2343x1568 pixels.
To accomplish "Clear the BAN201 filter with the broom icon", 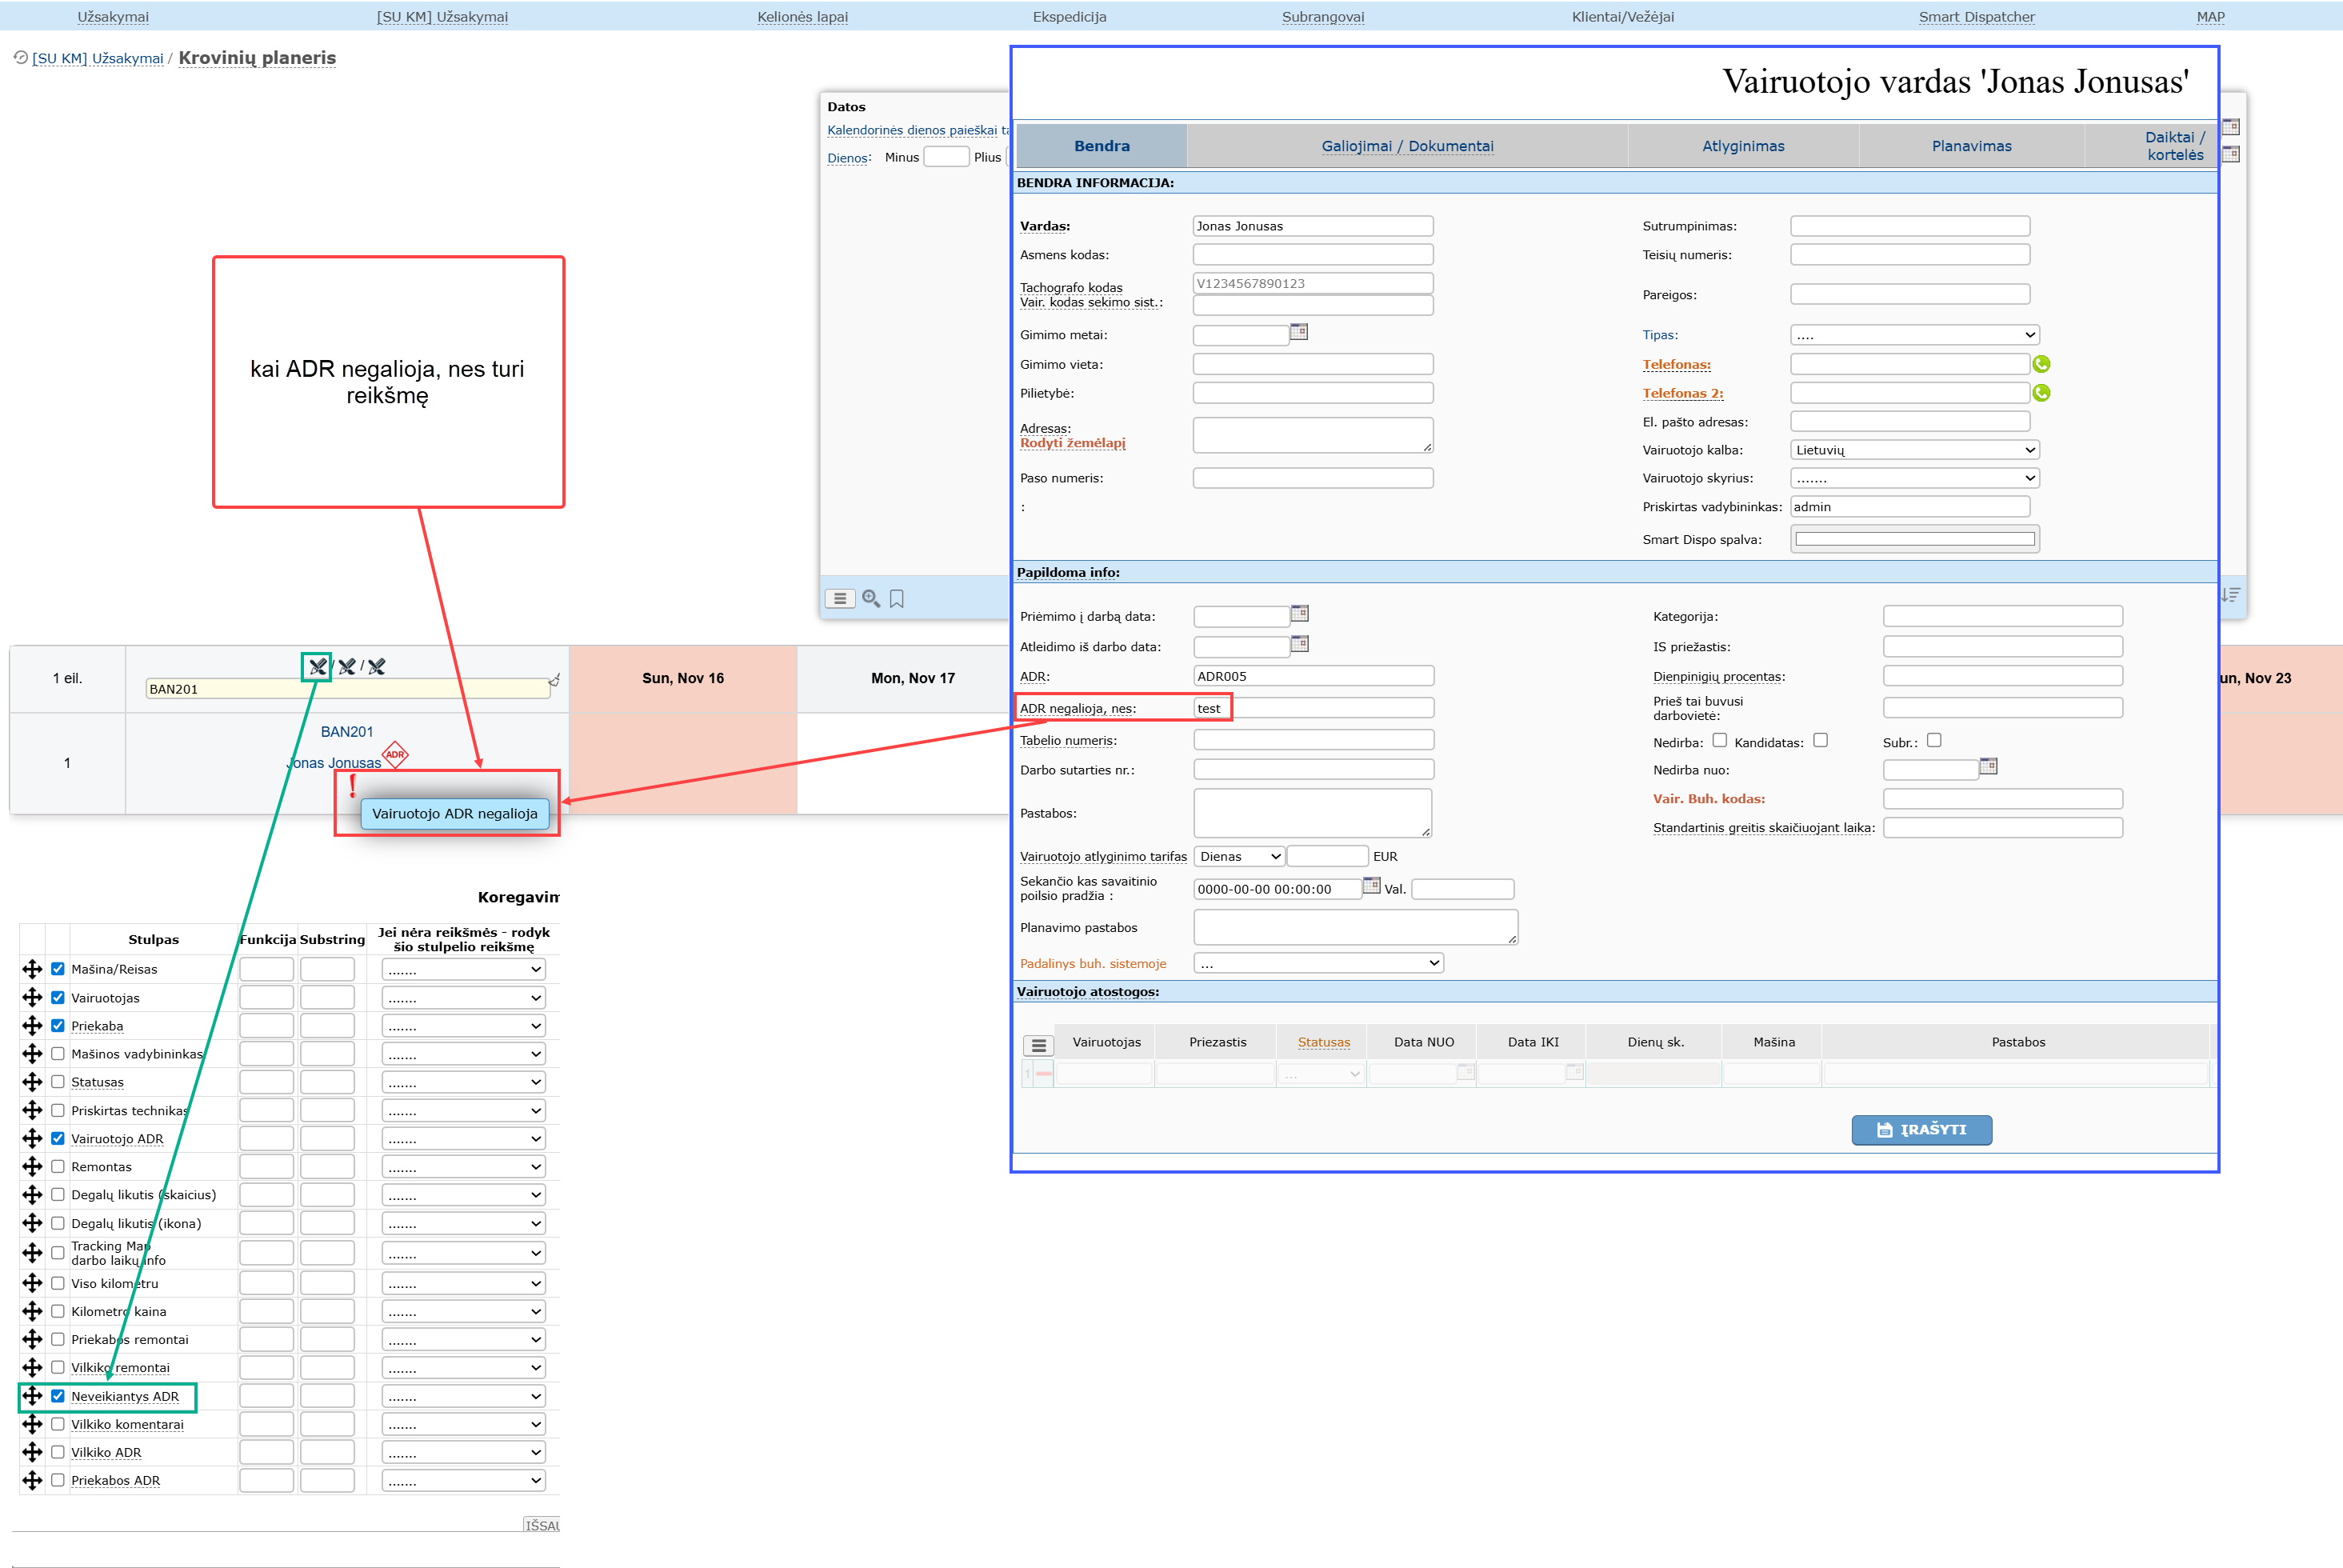I will click(x=554, y=682).
